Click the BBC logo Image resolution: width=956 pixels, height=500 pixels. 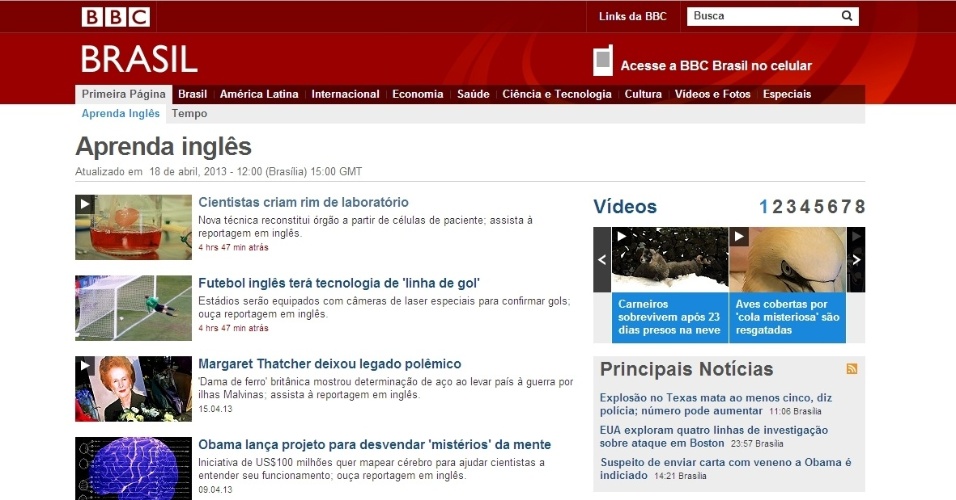point(116,16)
